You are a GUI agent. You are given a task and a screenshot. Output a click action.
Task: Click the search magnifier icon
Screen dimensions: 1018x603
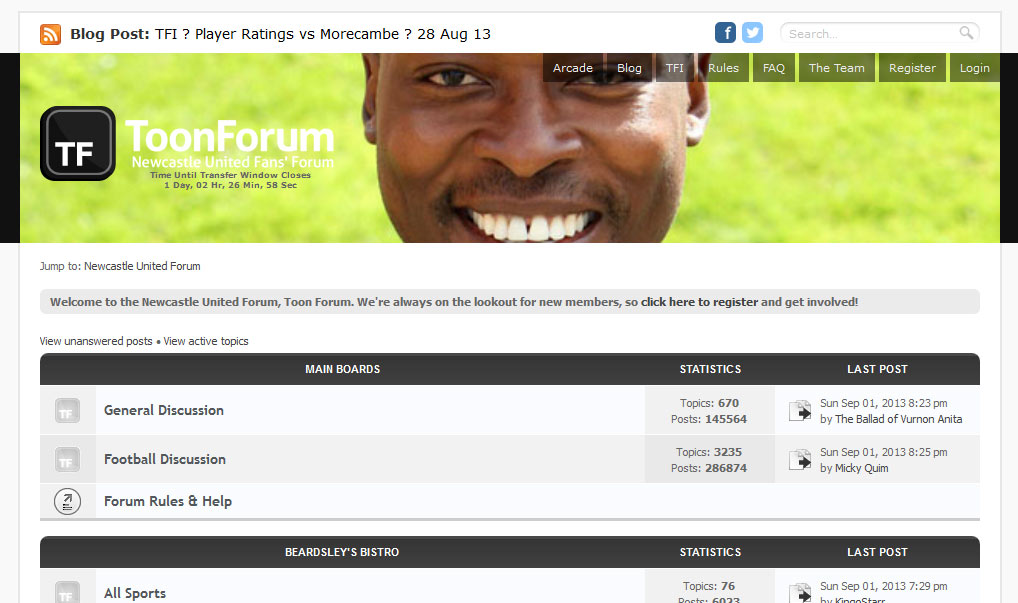(x=966, y=32)
